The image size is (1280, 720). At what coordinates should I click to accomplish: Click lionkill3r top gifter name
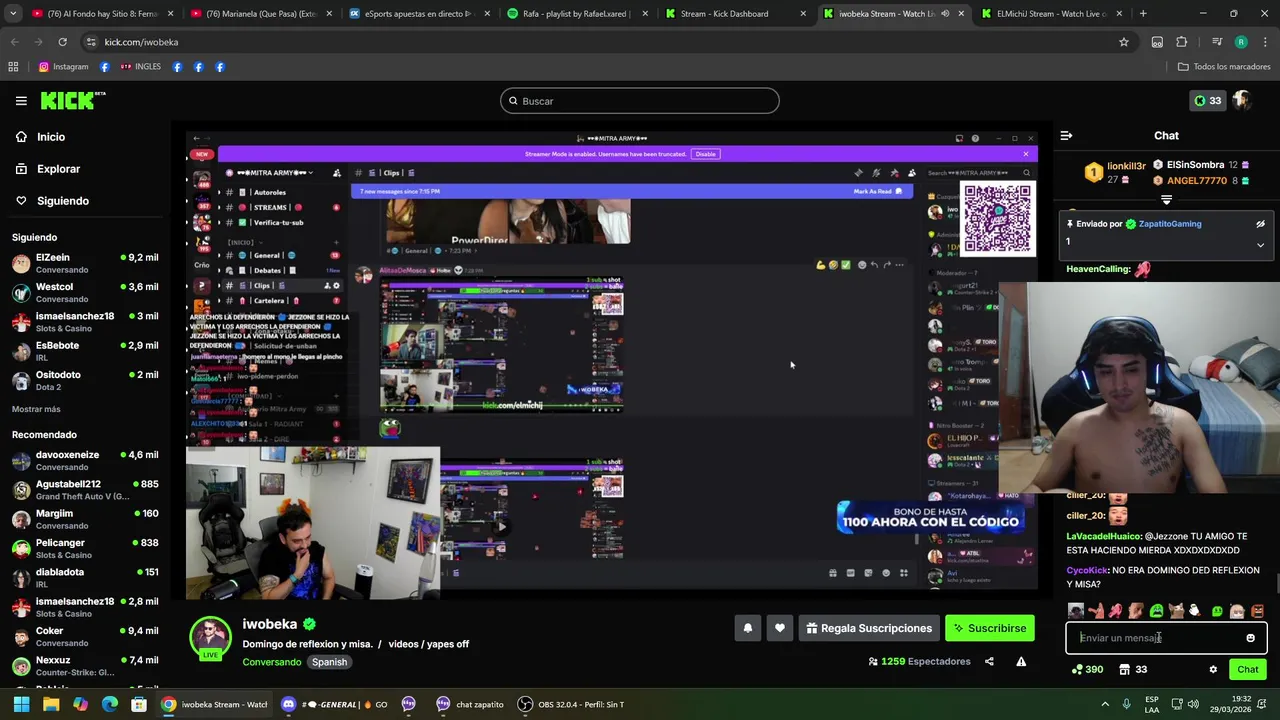click(1126, 166)
